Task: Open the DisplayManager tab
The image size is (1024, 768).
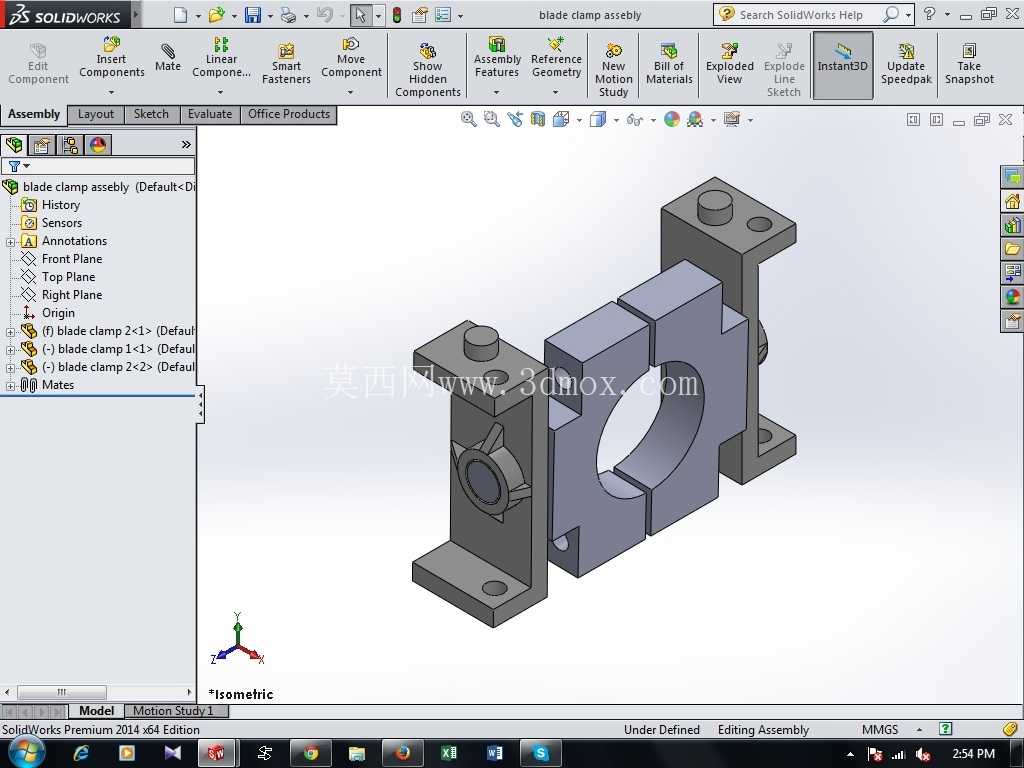Action: pos(99,144)
